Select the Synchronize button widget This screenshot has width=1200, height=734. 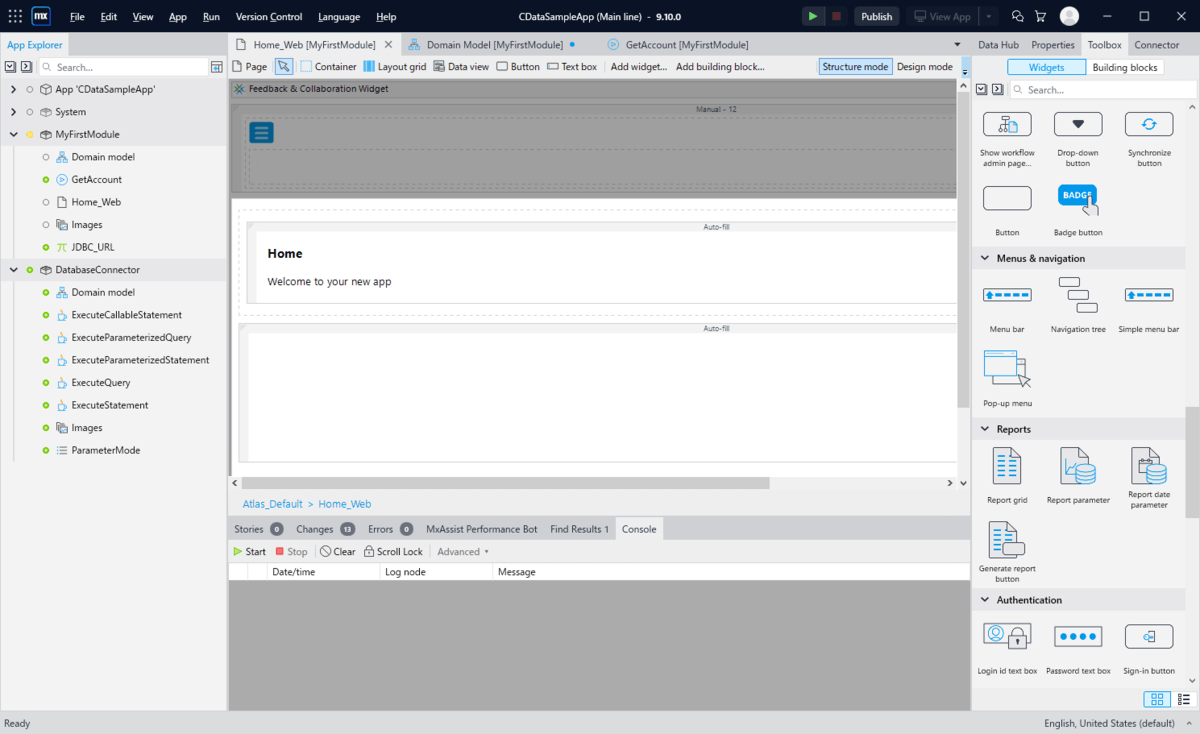tap(1149, 139)
